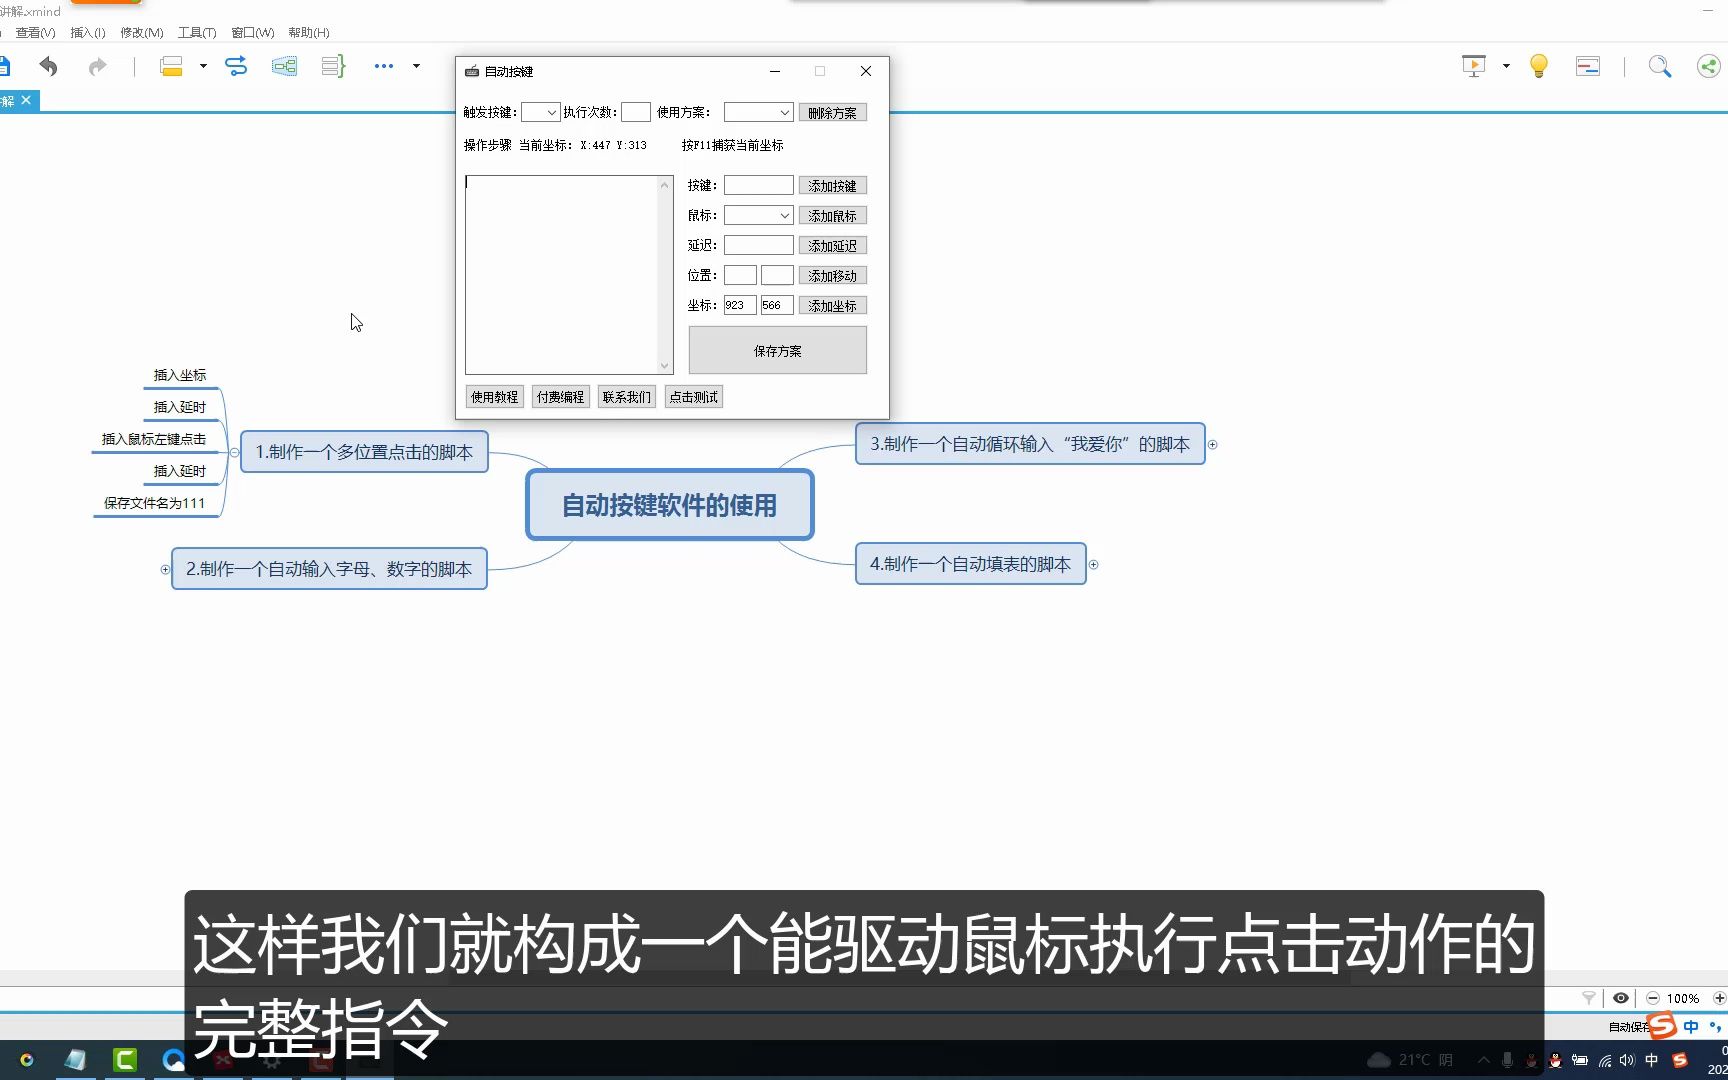This screenshot has height=1080, width=1728.
Task: Start presentation mode icon
Action: pyautogui.click(x=1474, y=67)
